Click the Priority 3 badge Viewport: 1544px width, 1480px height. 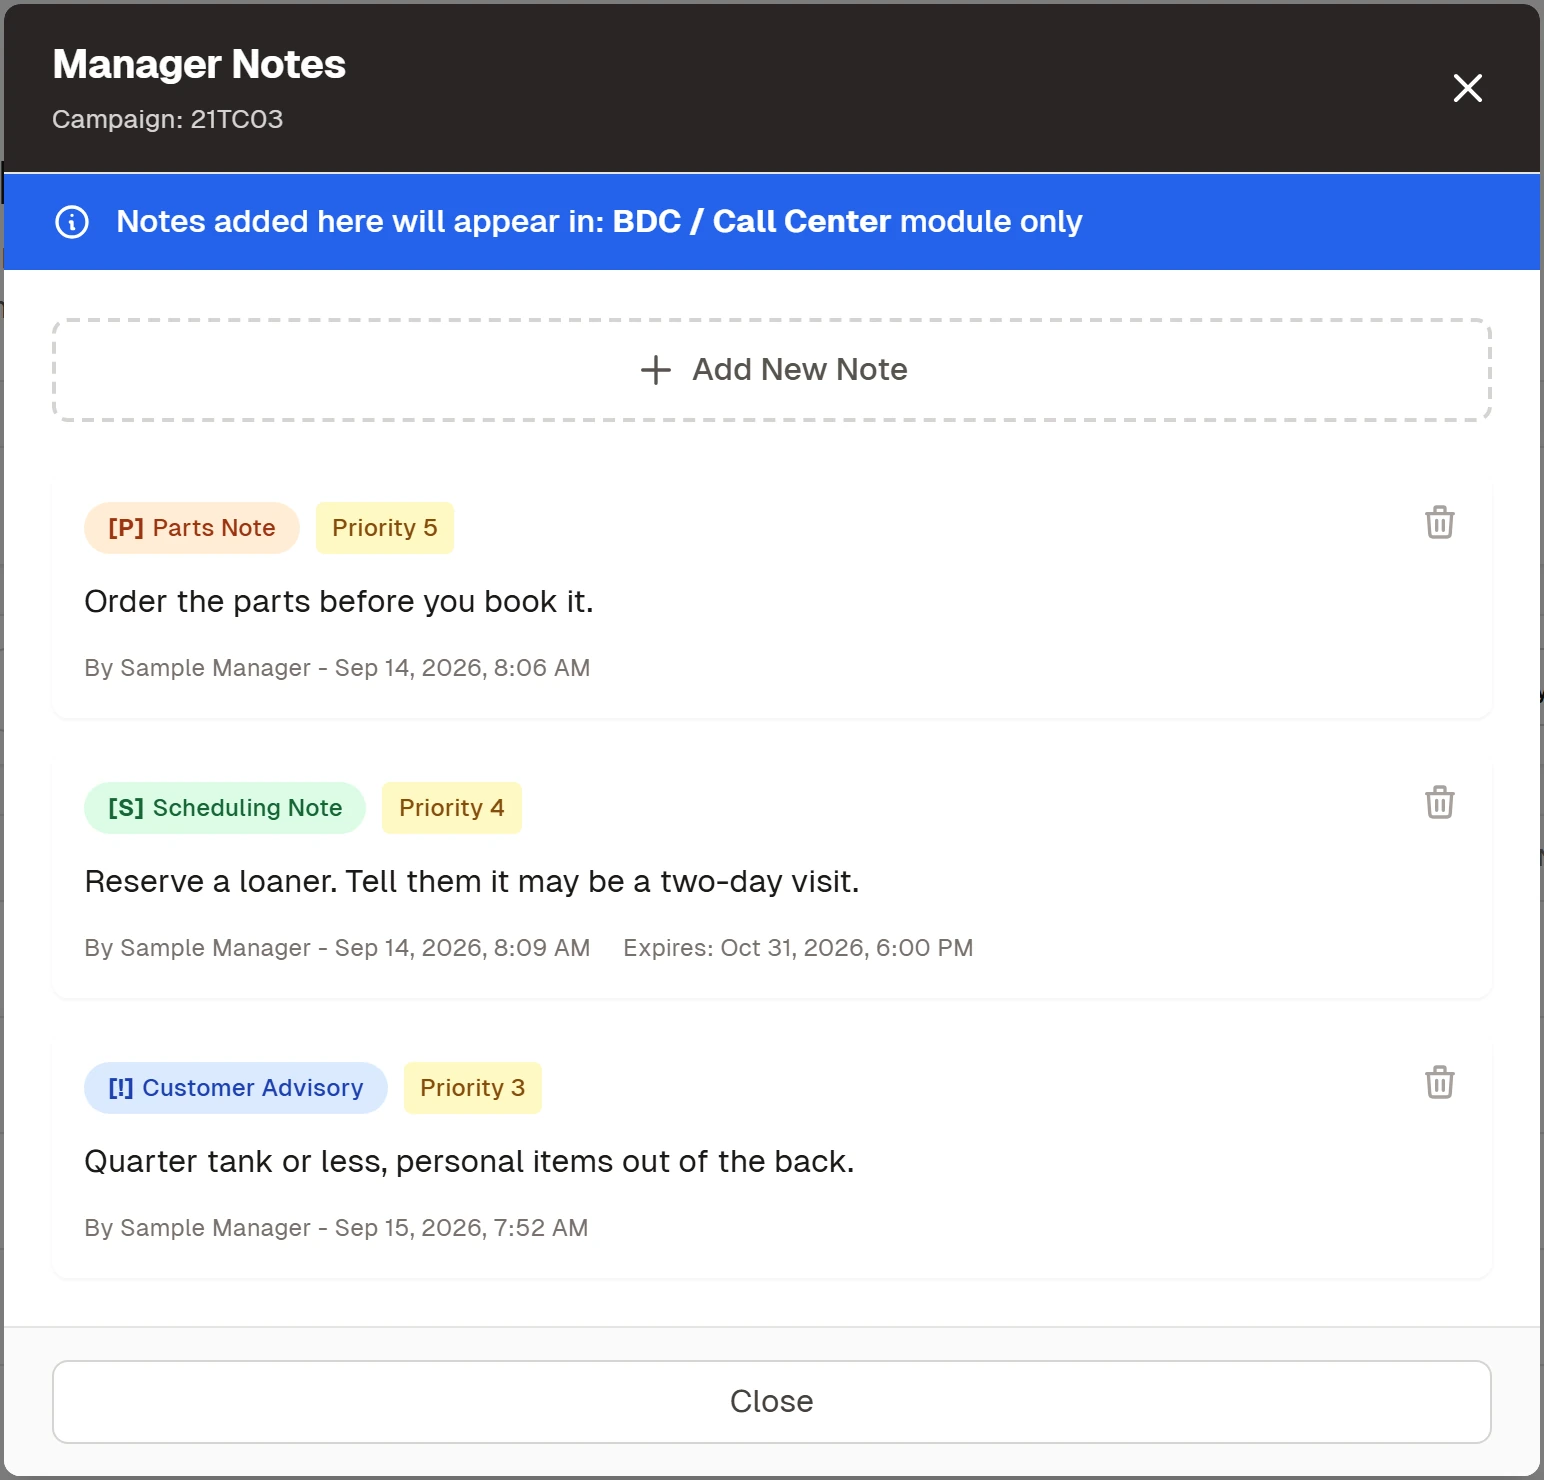click(473, 1088)
